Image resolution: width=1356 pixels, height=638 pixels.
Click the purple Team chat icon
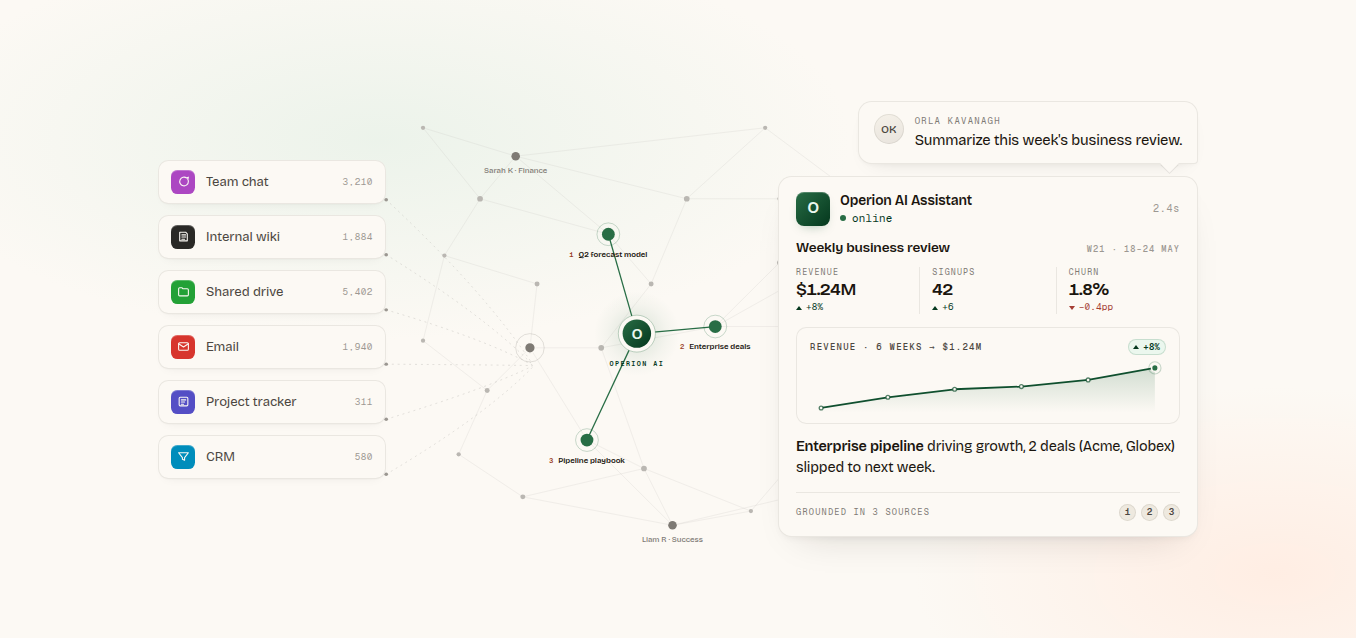point(183,182)
